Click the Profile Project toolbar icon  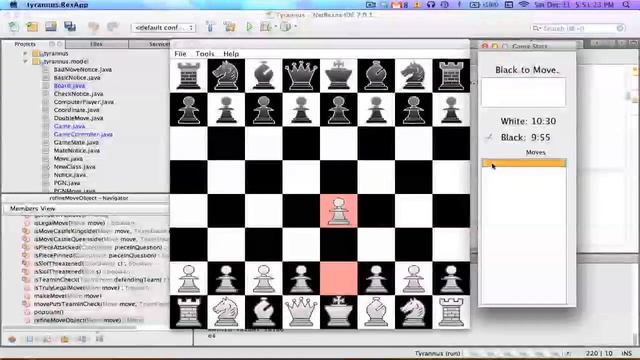coord(285,27)
